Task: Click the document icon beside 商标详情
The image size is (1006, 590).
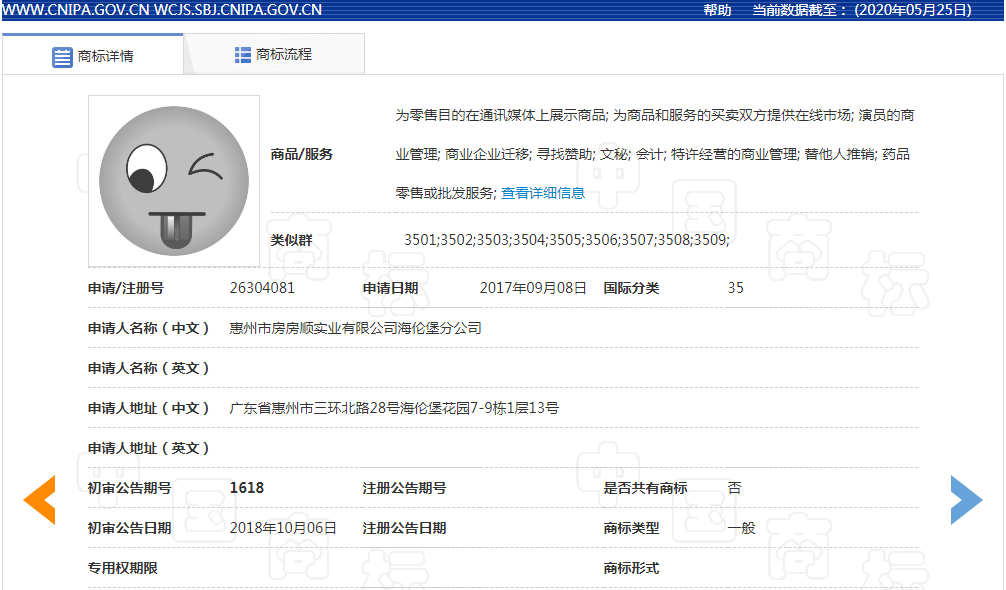Action: pos(62,56)
